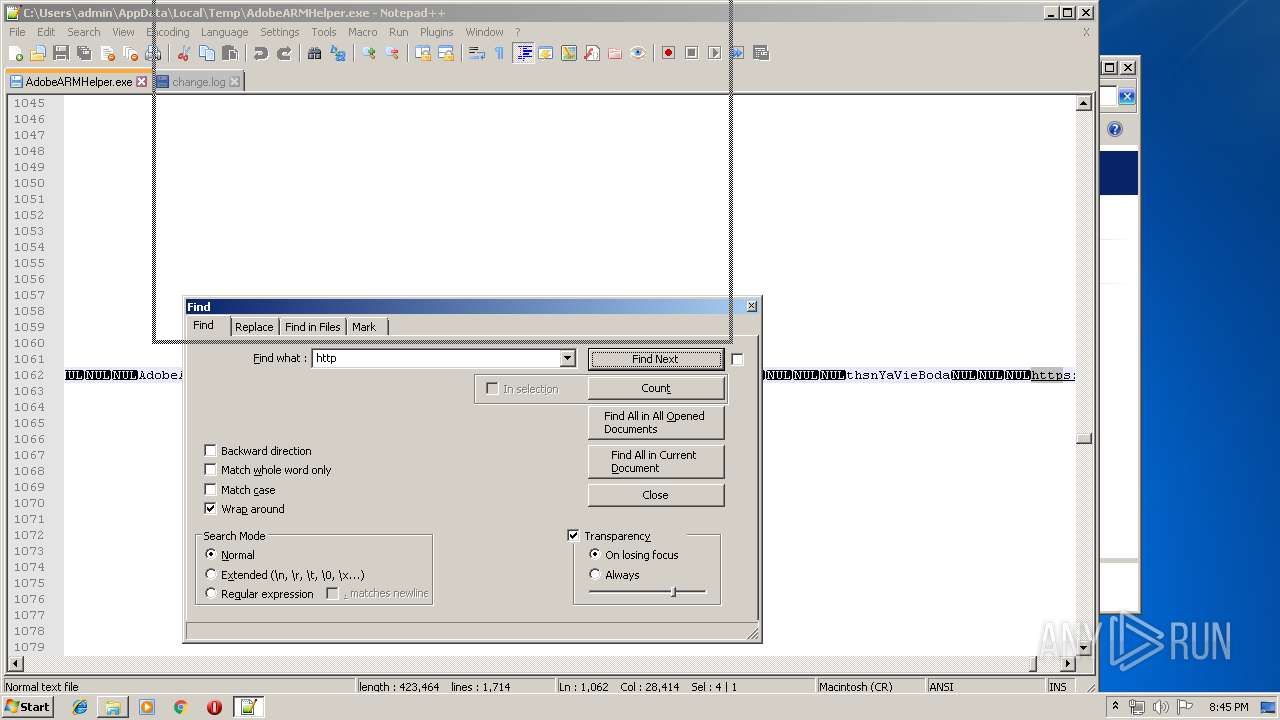
Task: Select the change.log document tab
Action: coord(198,82)
